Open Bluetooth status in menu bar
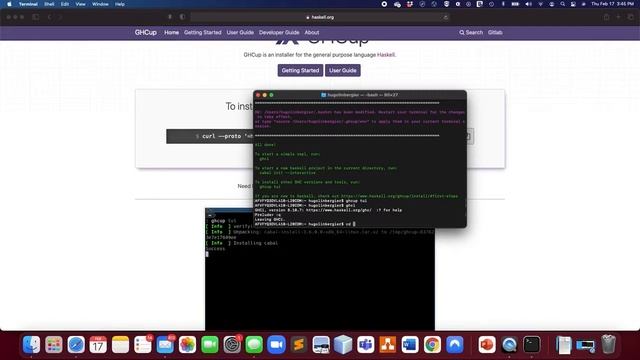 (503, 4)
